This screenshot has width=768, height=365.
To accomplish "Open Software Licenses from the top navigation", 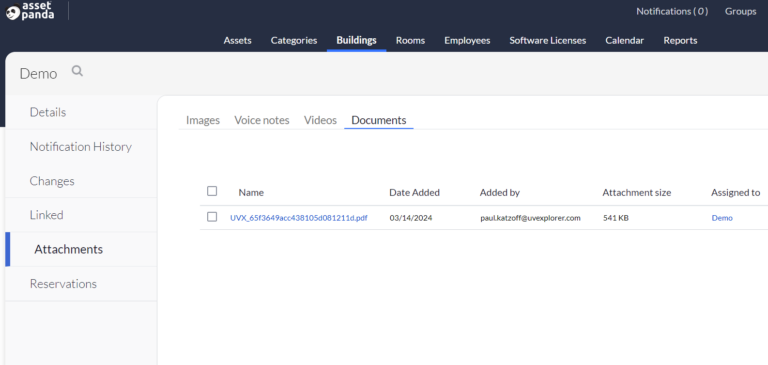I will [548, 41].
